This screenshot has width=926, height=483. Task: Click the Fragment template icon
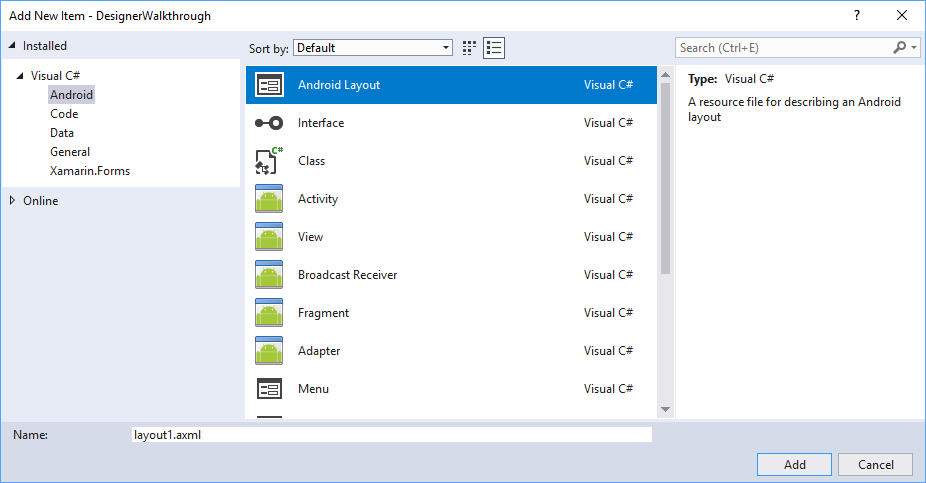pyautogui.click(x=269, y=313)
